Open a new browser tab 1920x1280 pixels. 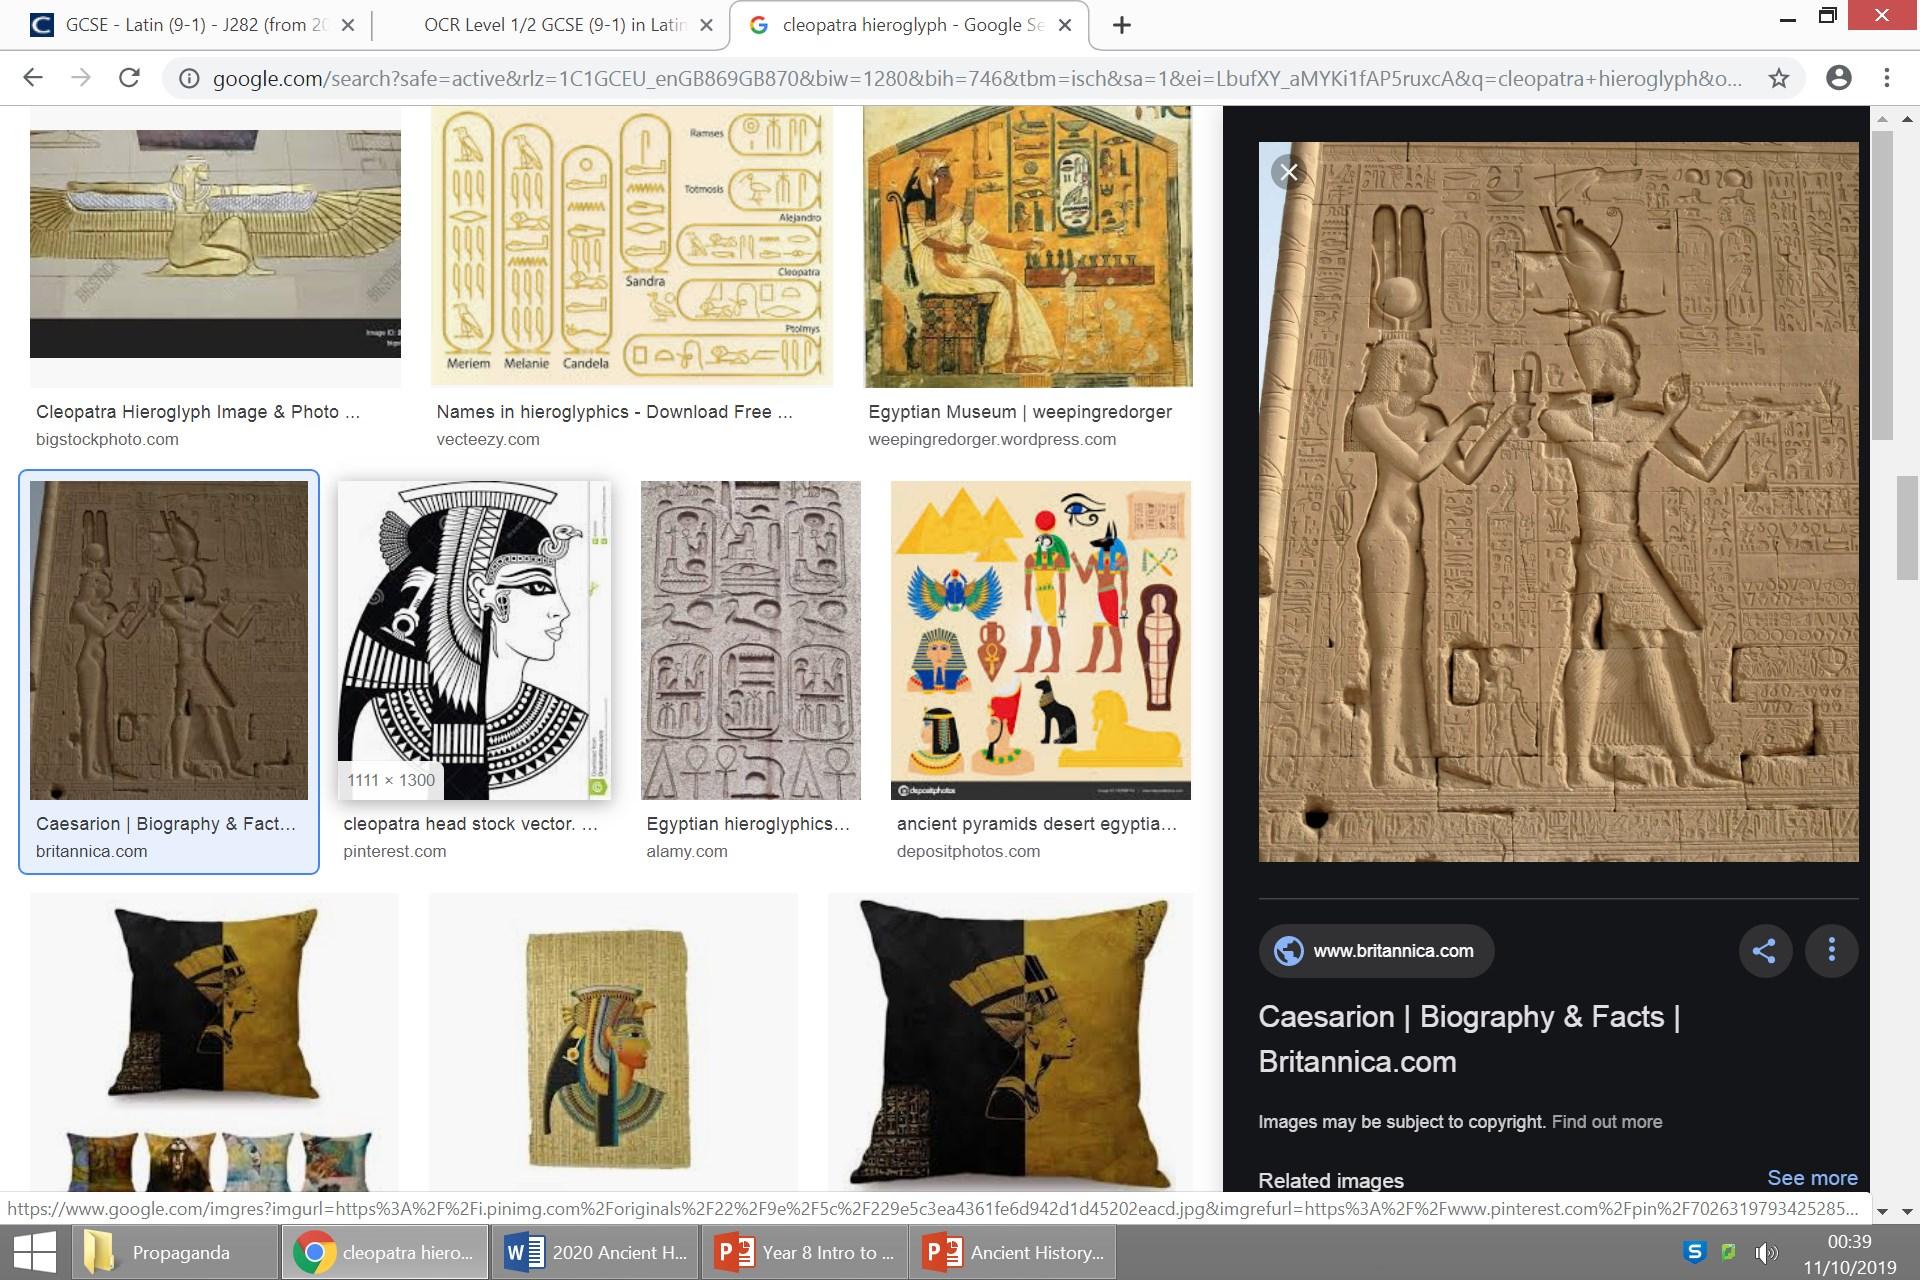tap(1122, 26)
